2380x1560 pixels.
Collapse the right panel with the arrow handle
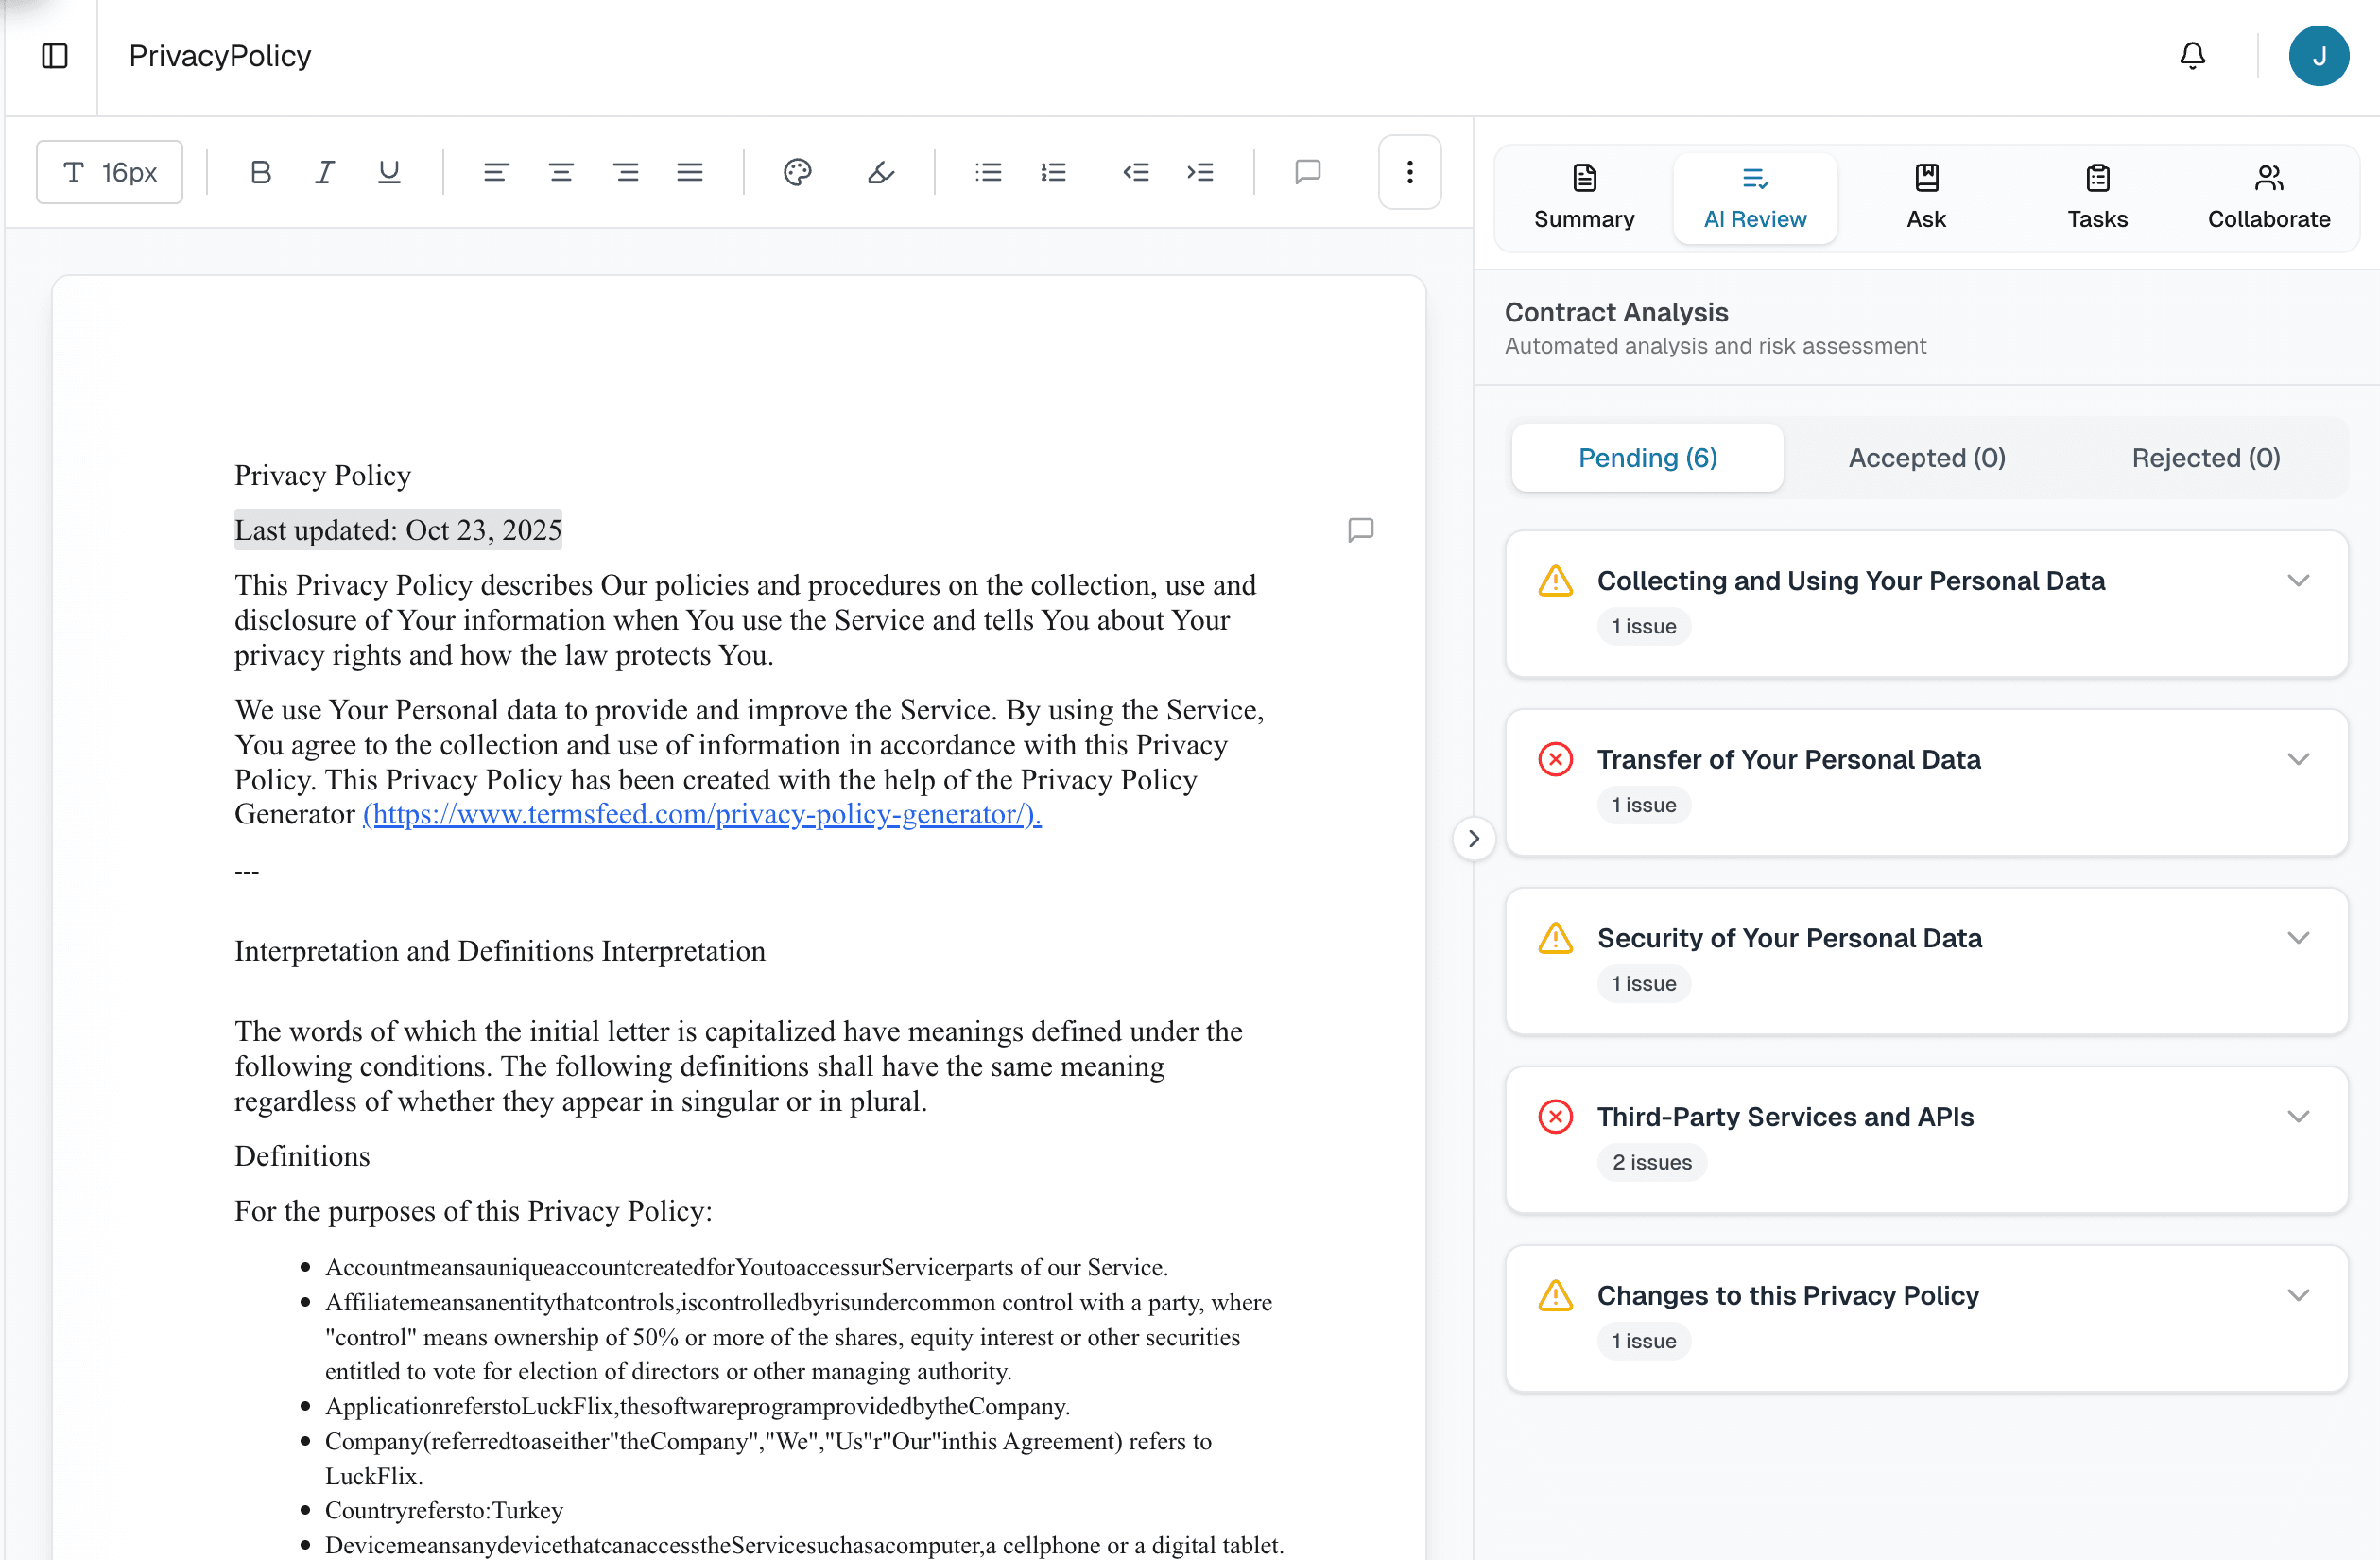tap(1473, 838)
